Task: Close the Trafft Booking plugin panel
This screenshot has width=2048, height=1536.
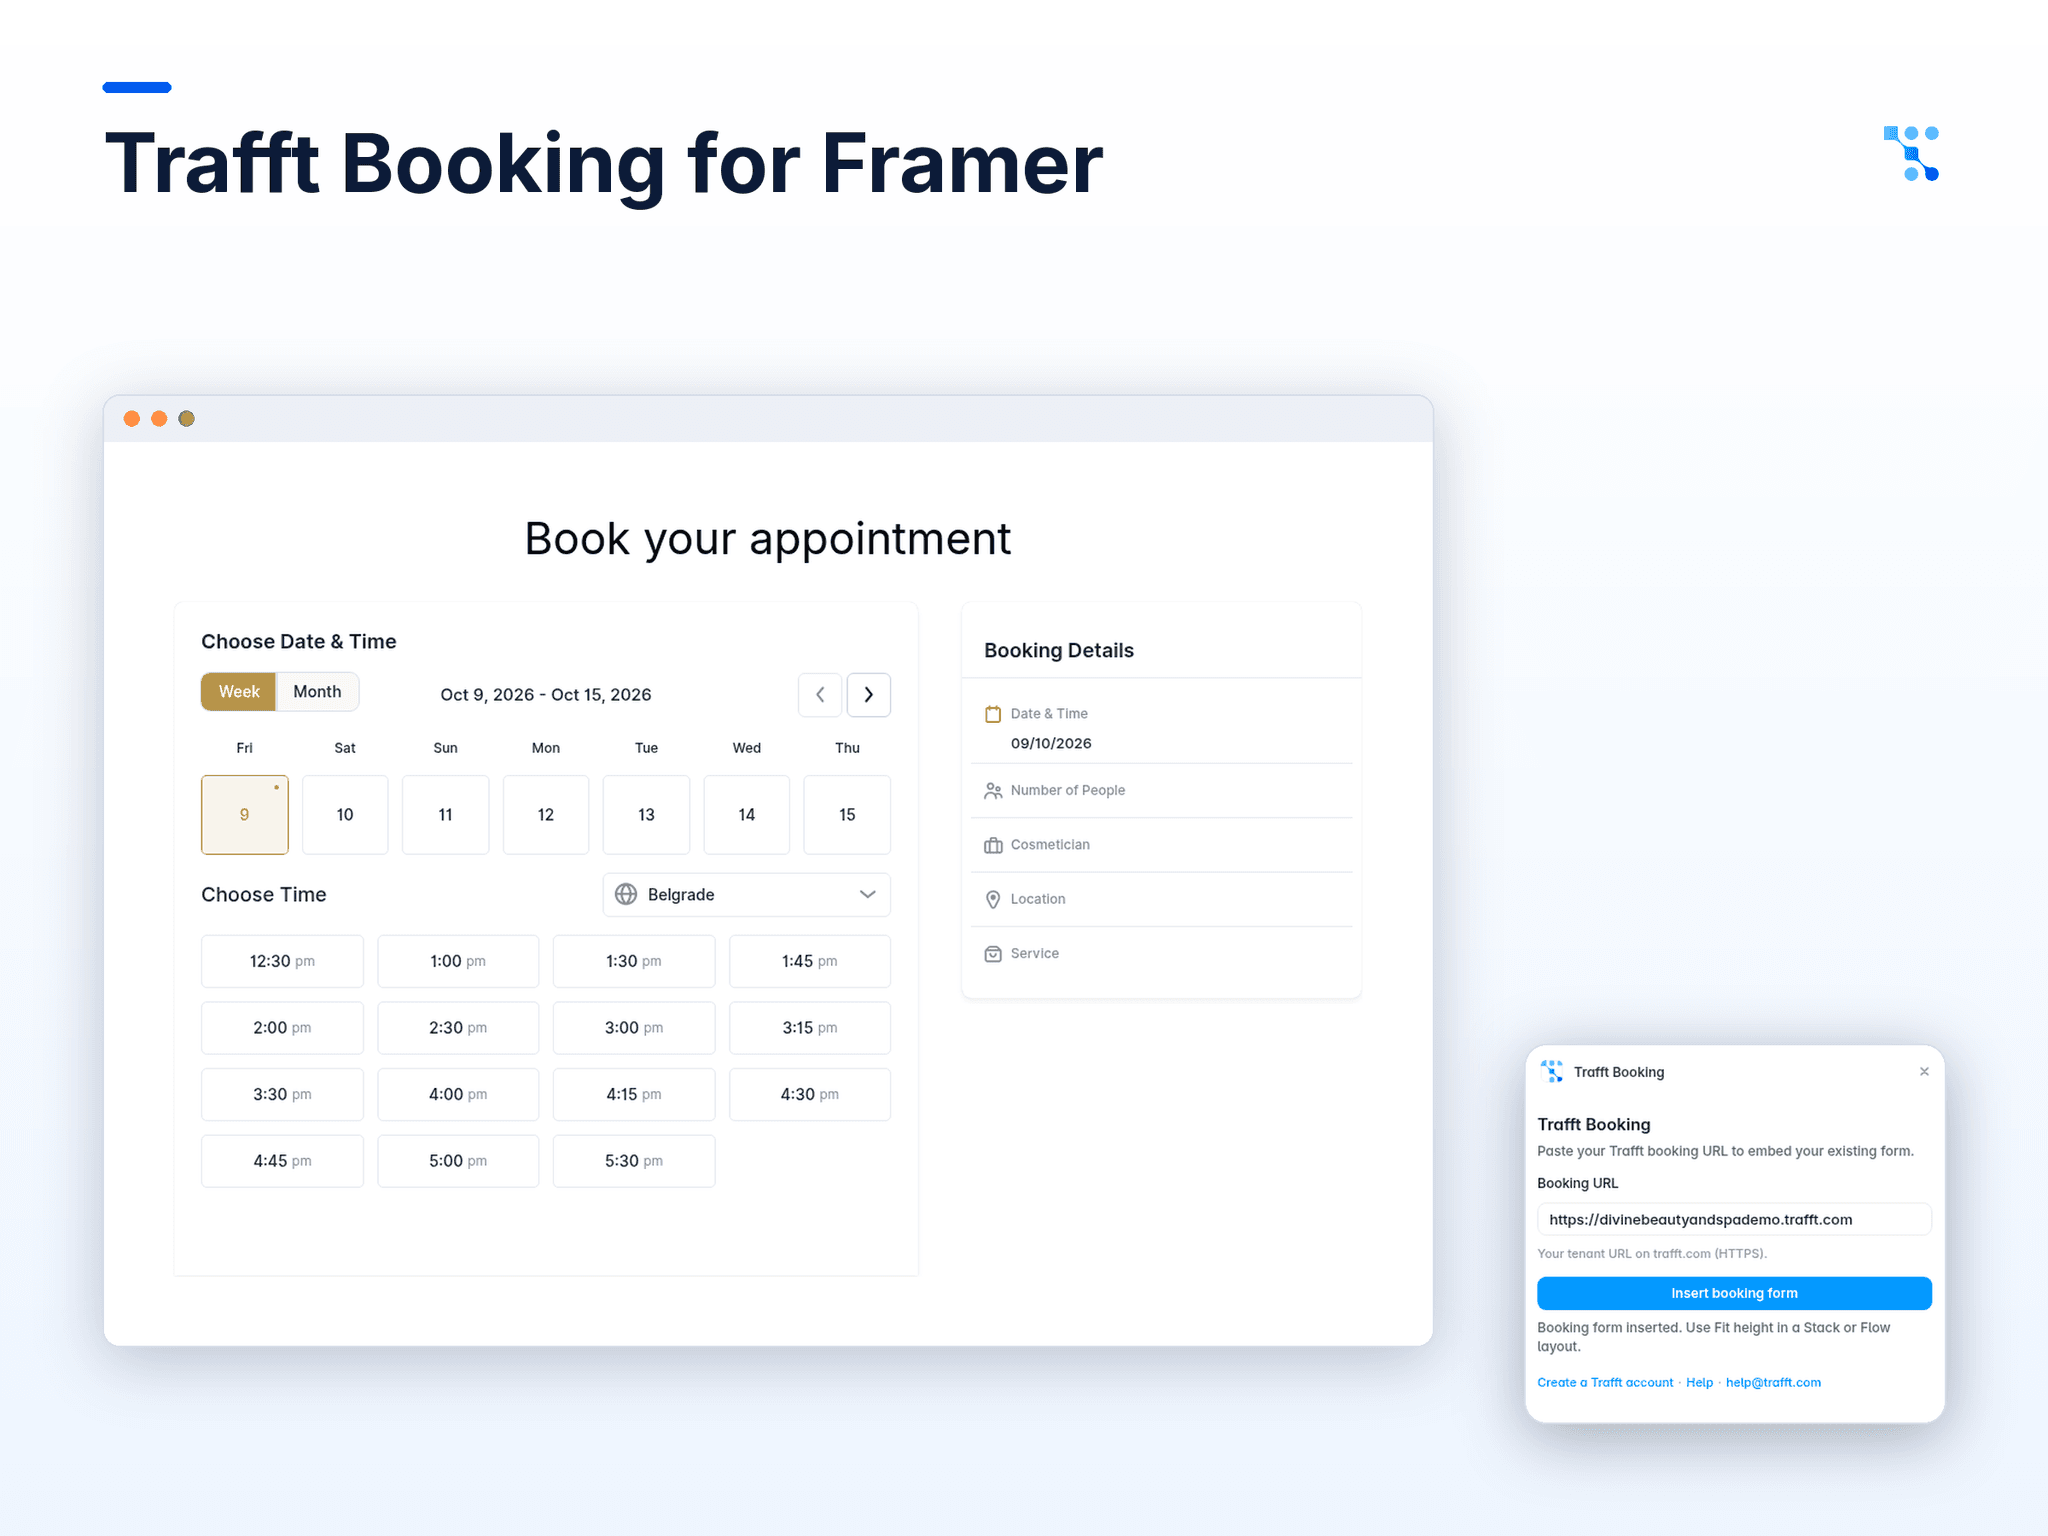Action: click(1924, 1071)
